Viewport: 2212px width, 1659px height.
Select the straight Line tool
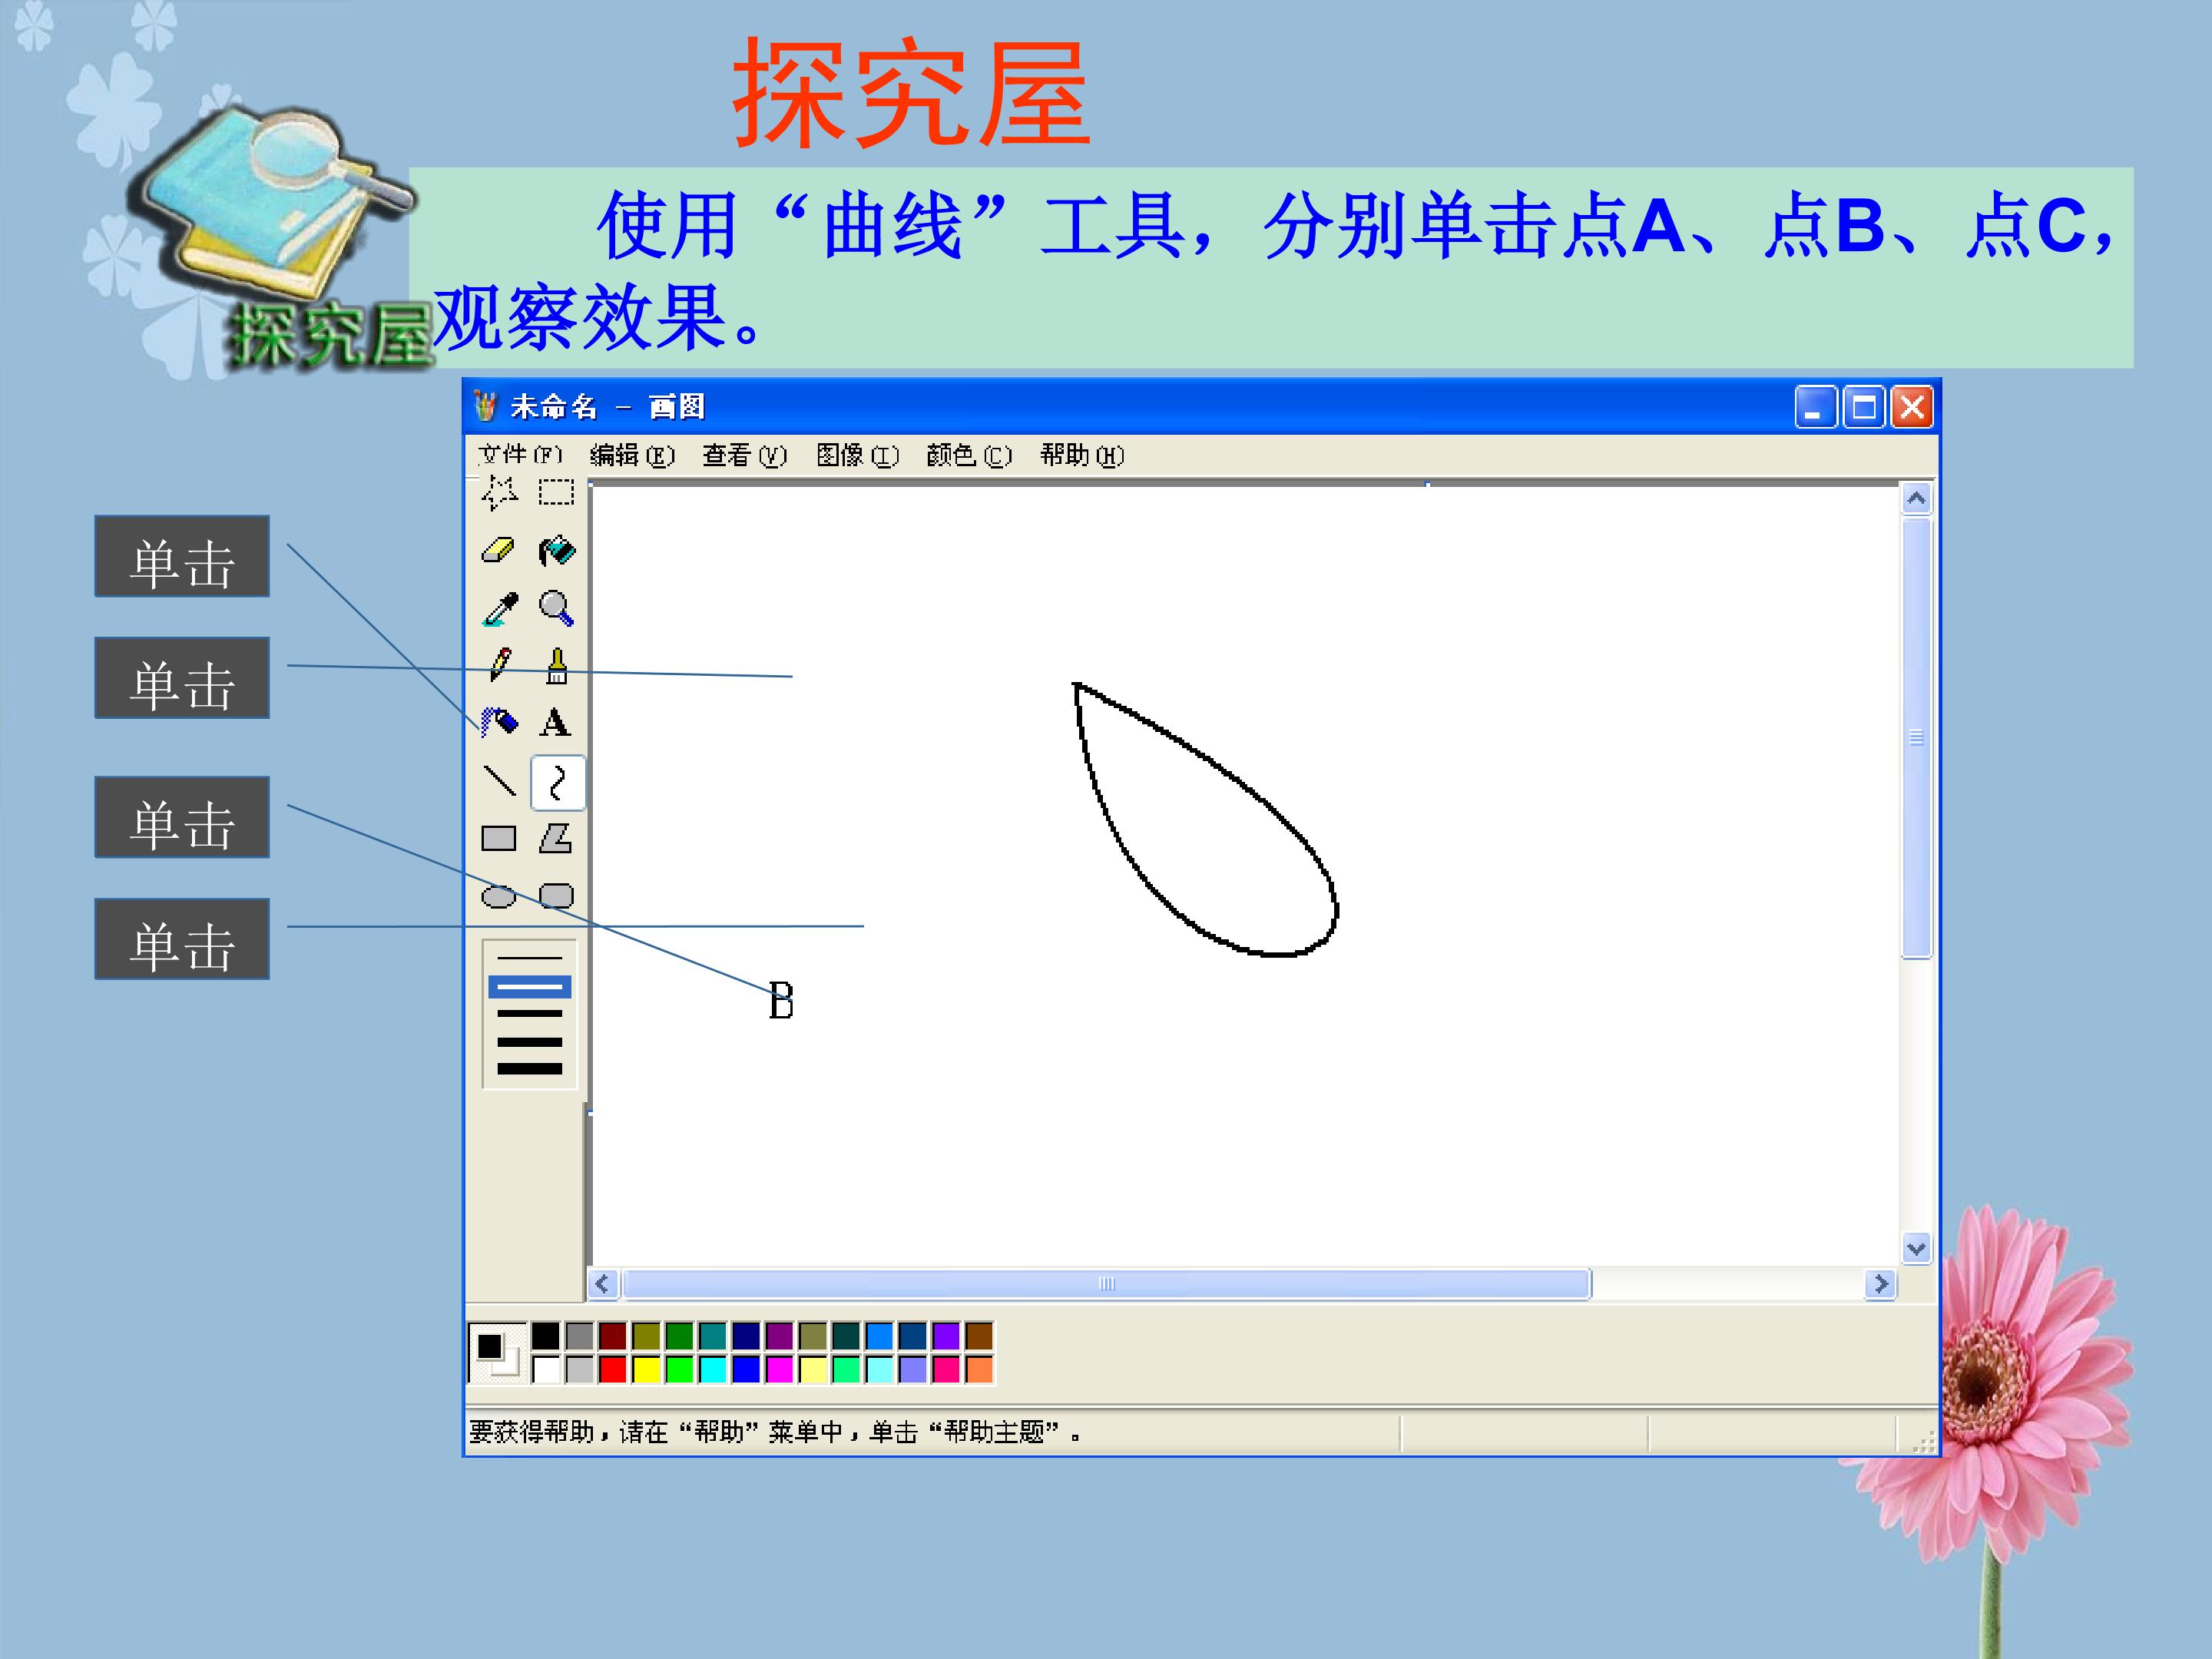pos(499,780)
